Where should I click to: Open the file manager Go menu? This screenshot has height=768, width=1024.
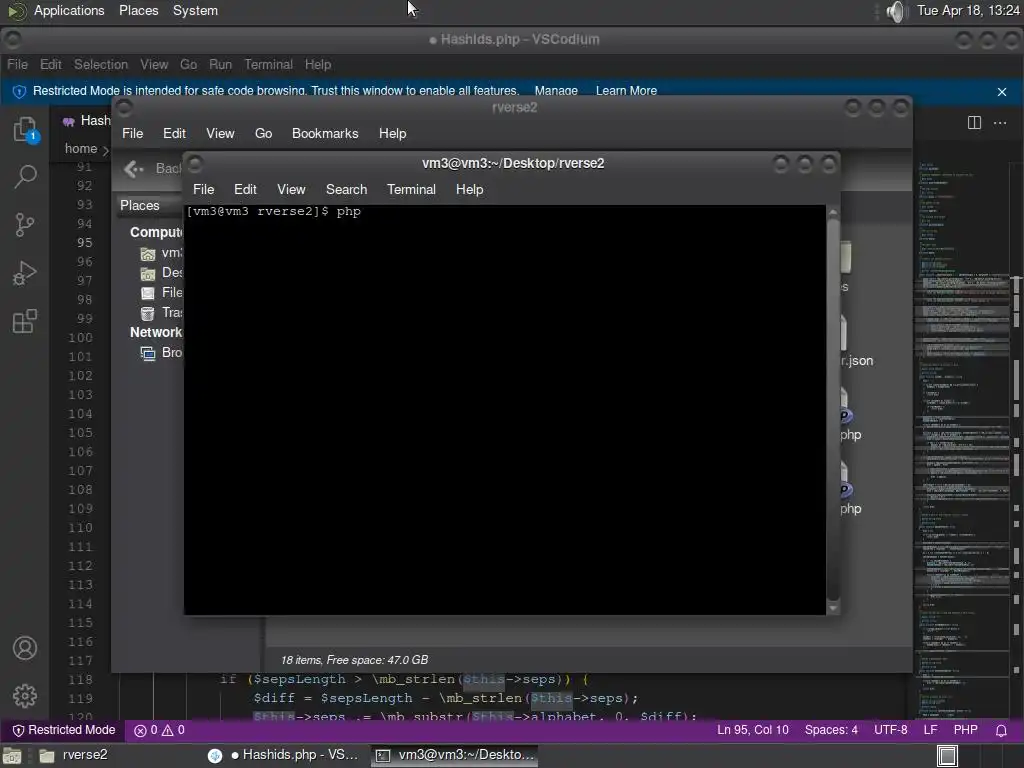263,133
